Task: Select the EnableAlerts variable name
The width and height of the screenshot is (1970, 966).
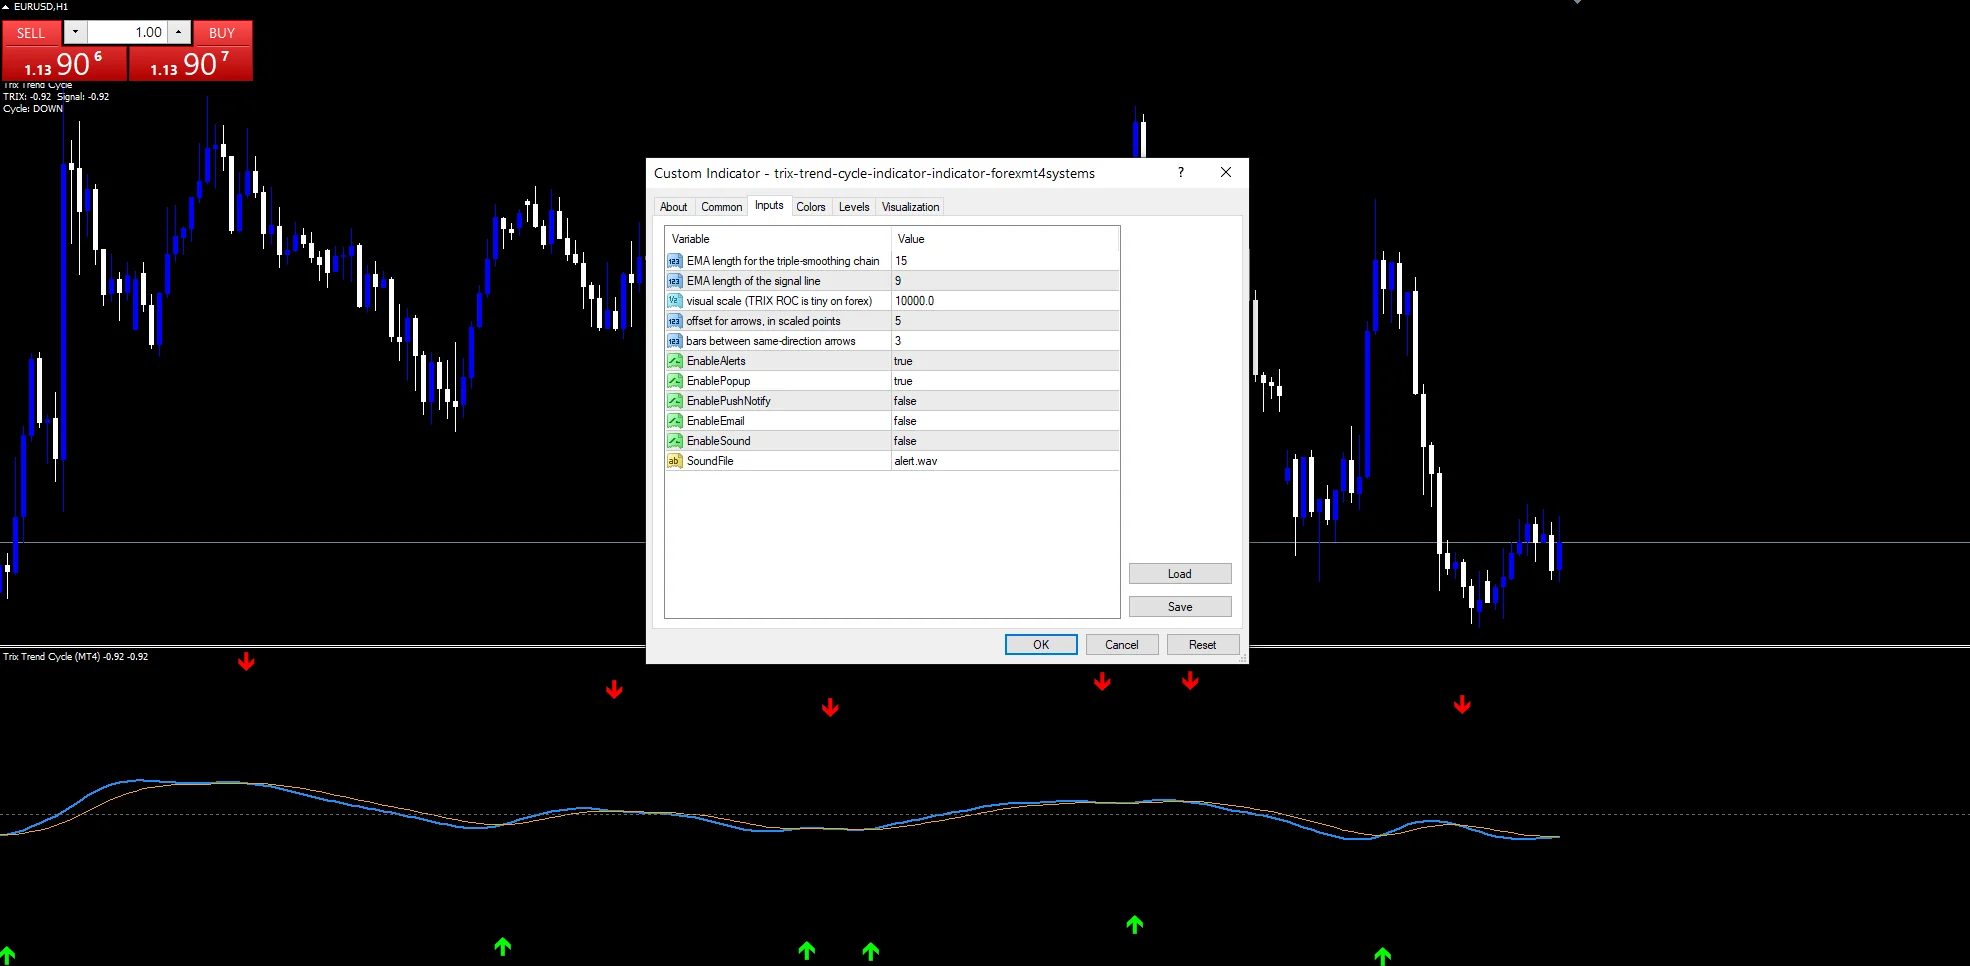Action: pos(716,361)
